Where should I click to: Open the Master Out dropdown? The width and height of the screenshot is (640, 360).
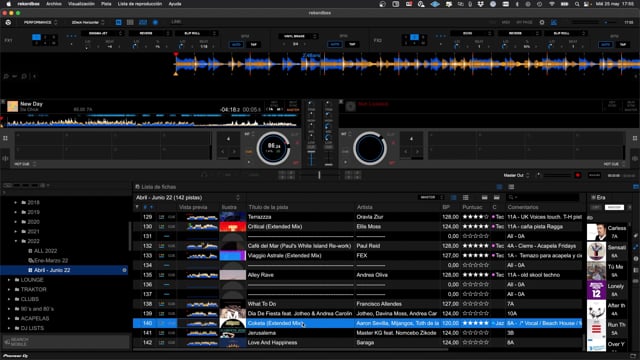tap(516, 175)
